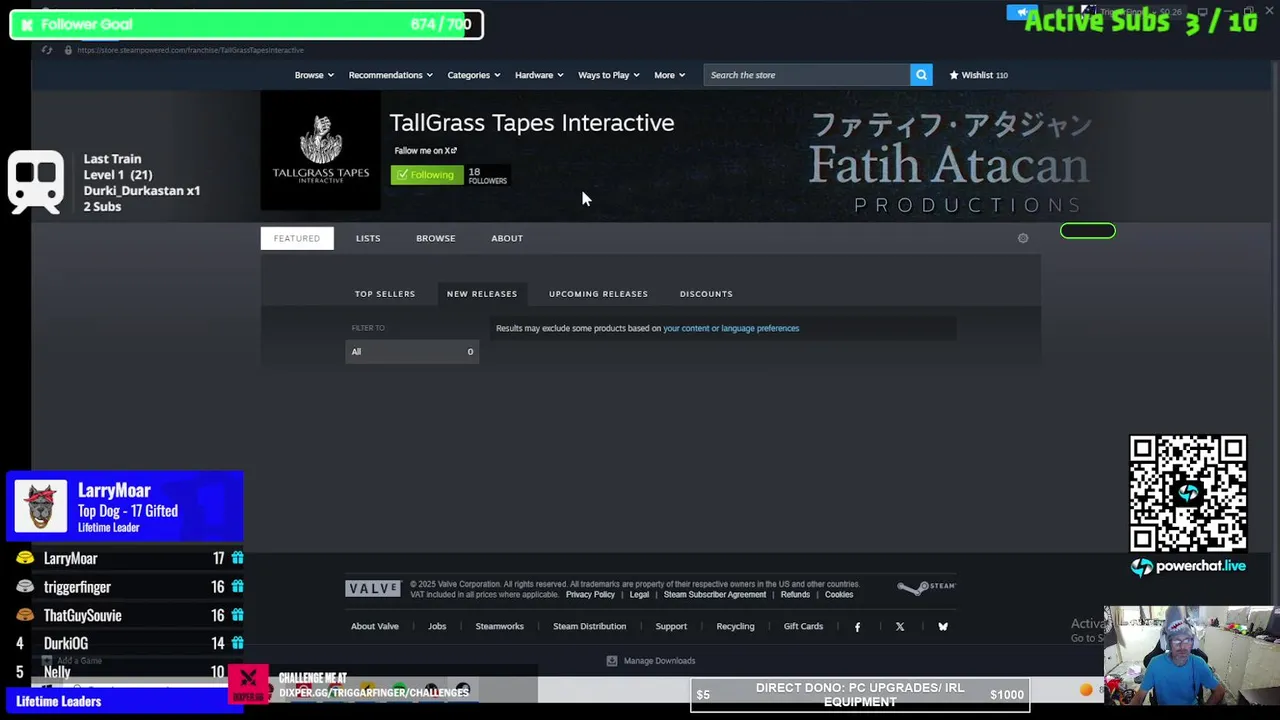Open the Facebook icon in footer
The image size is (1280, 720).
(x=857, y=627)
